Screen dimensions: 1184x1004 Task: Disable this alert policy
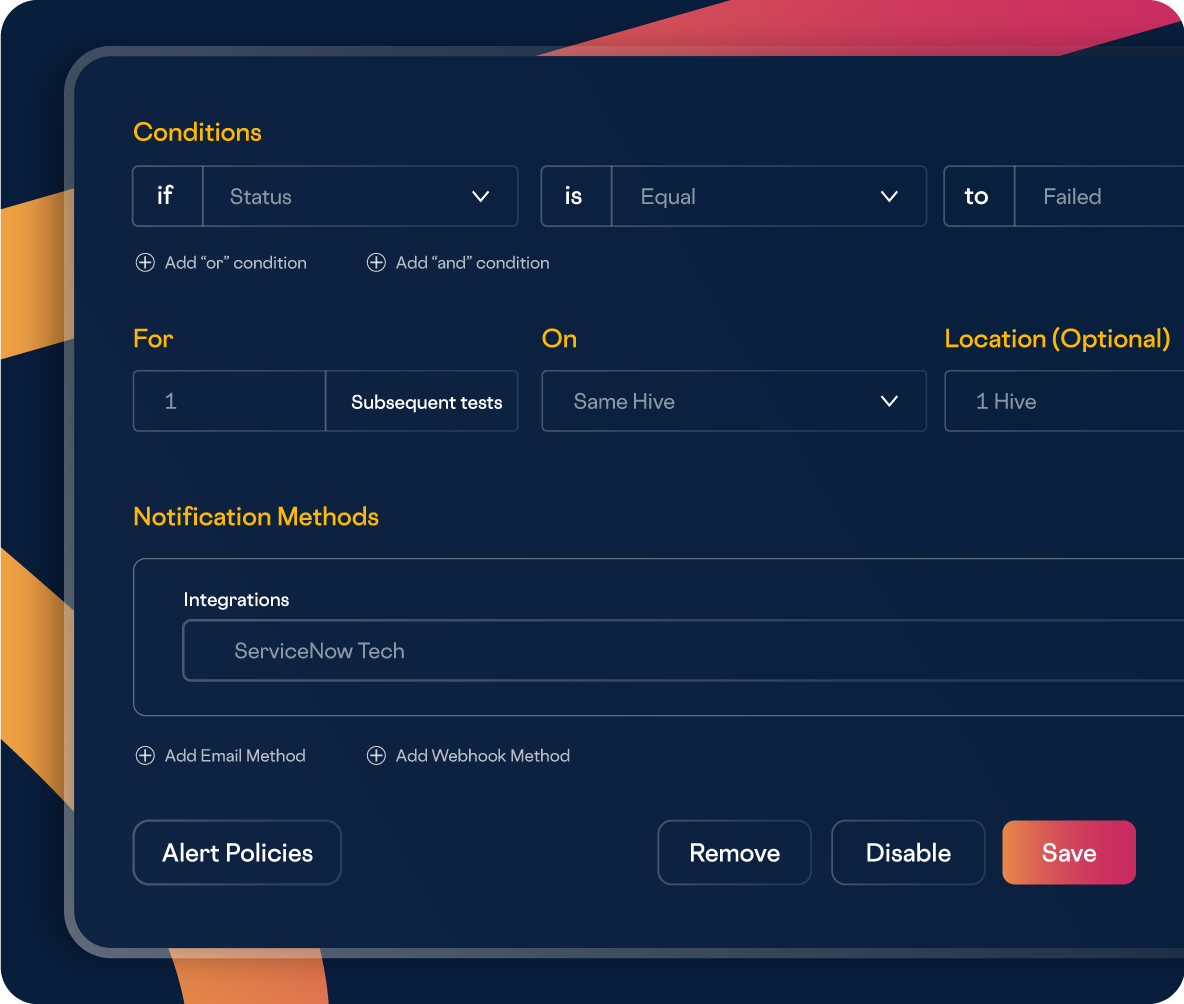pyautogui.click(x=908, y=853)
